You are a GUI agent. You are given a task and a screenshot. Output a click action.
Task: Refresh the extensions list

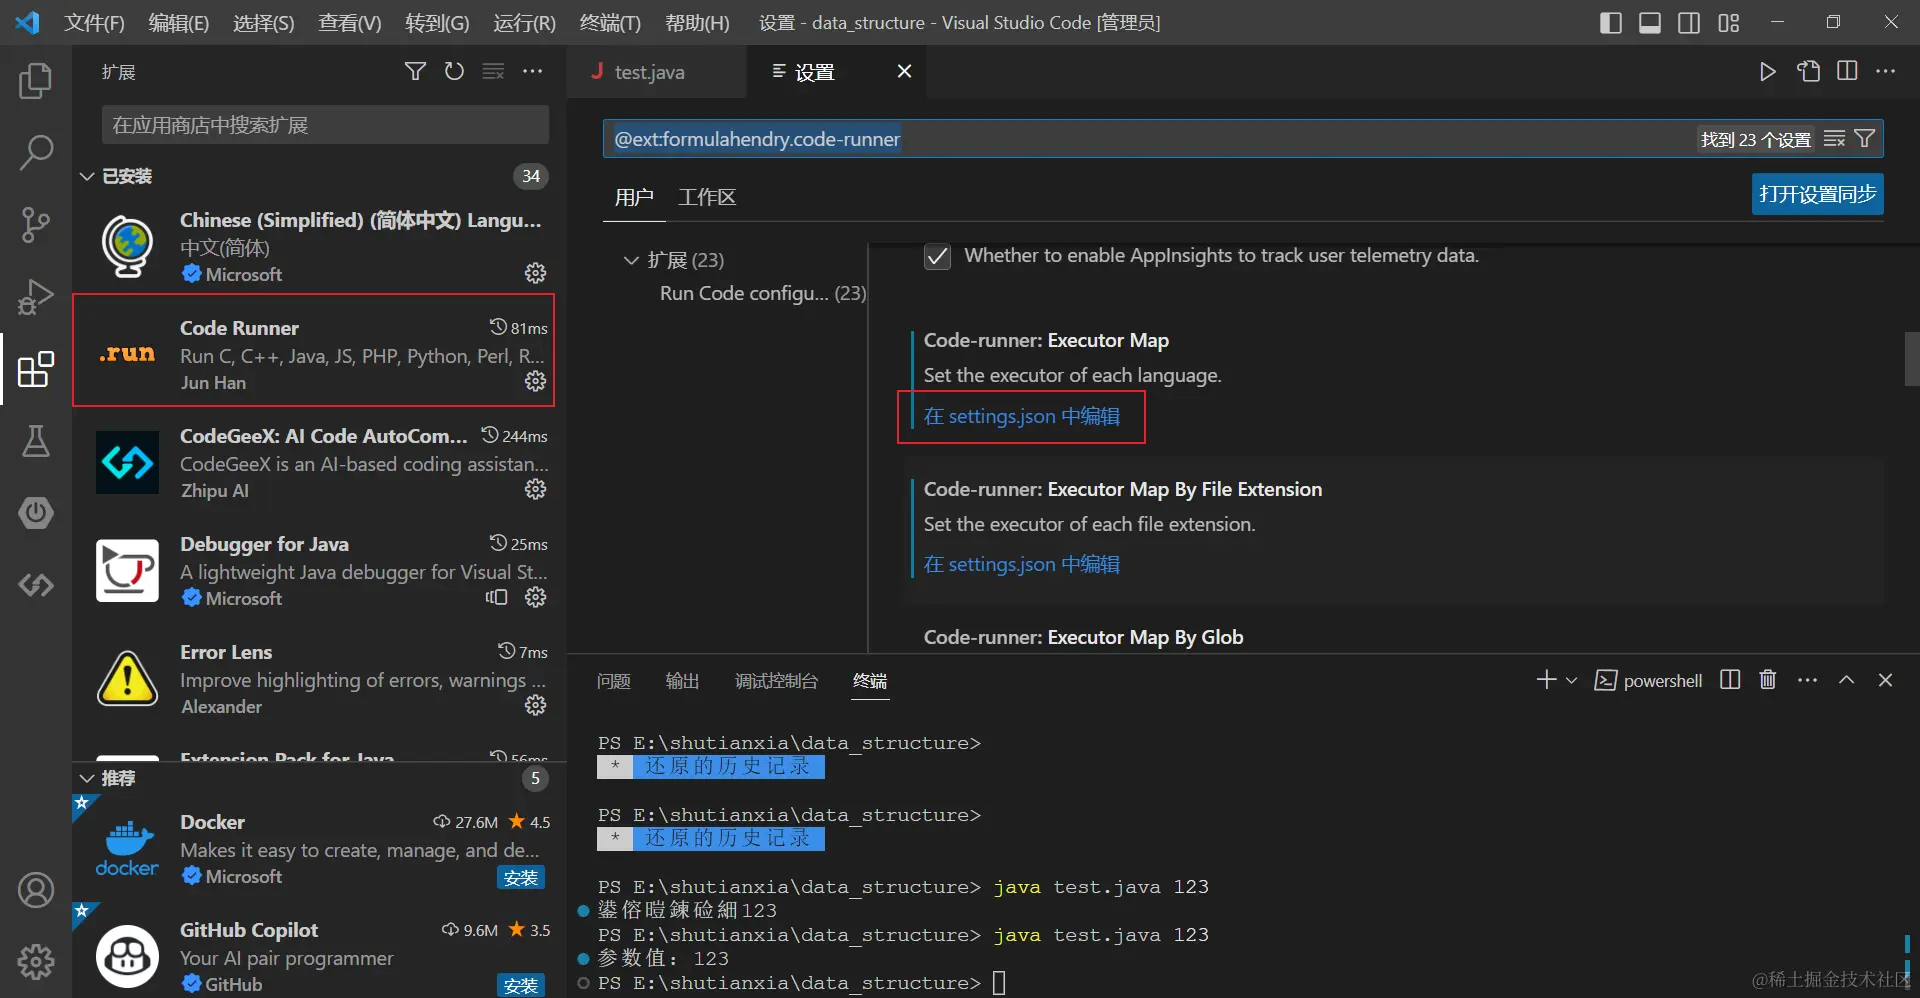(453, 71)
